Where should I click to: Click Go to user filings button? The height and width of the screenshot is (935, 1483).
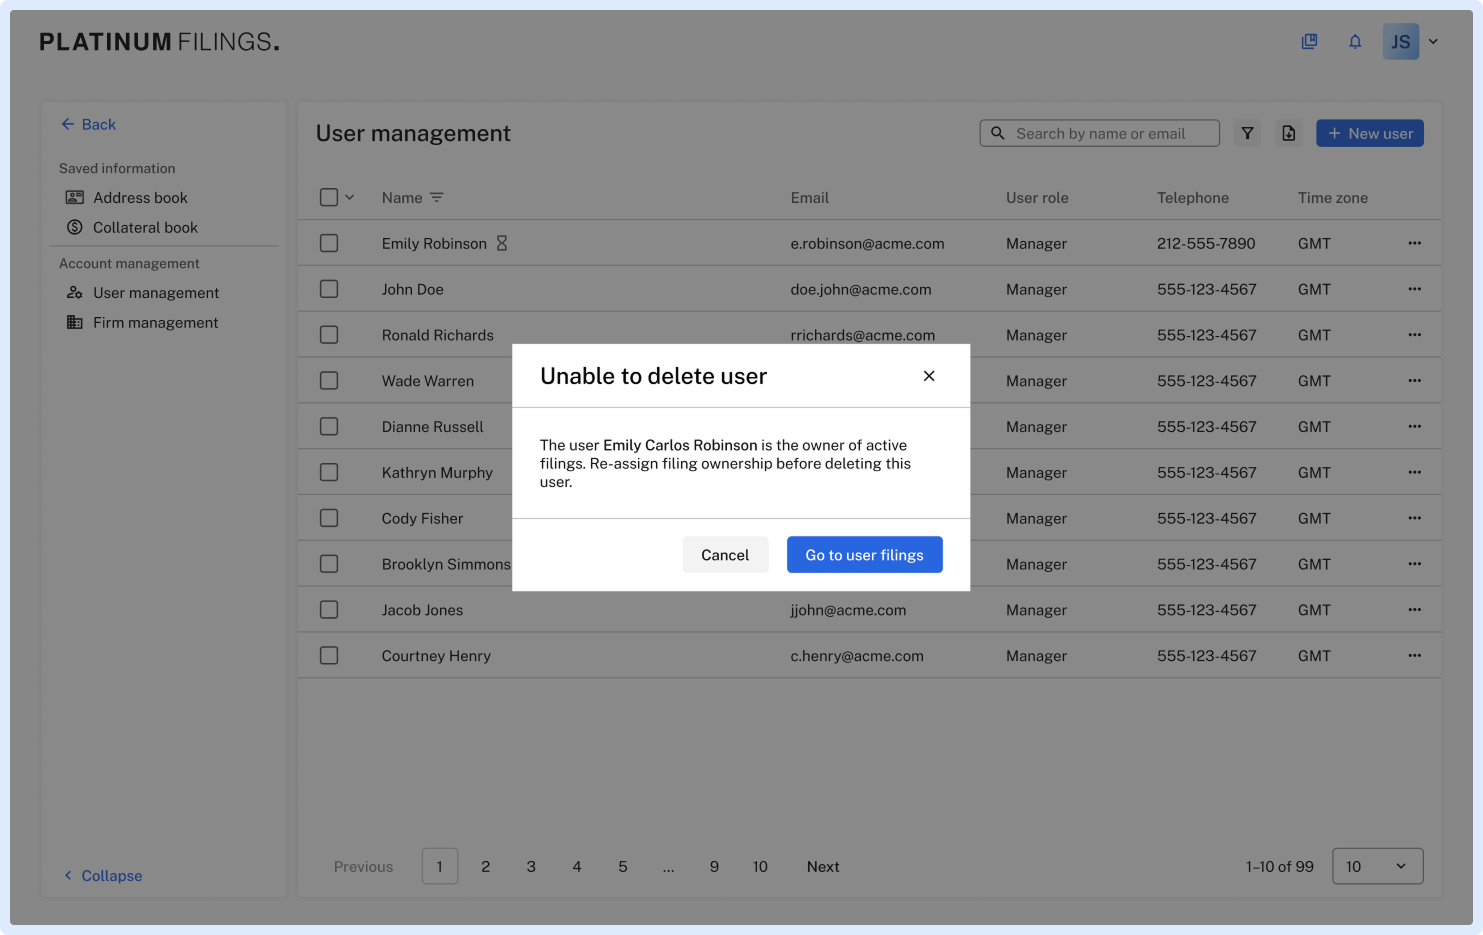click(865, 555)
